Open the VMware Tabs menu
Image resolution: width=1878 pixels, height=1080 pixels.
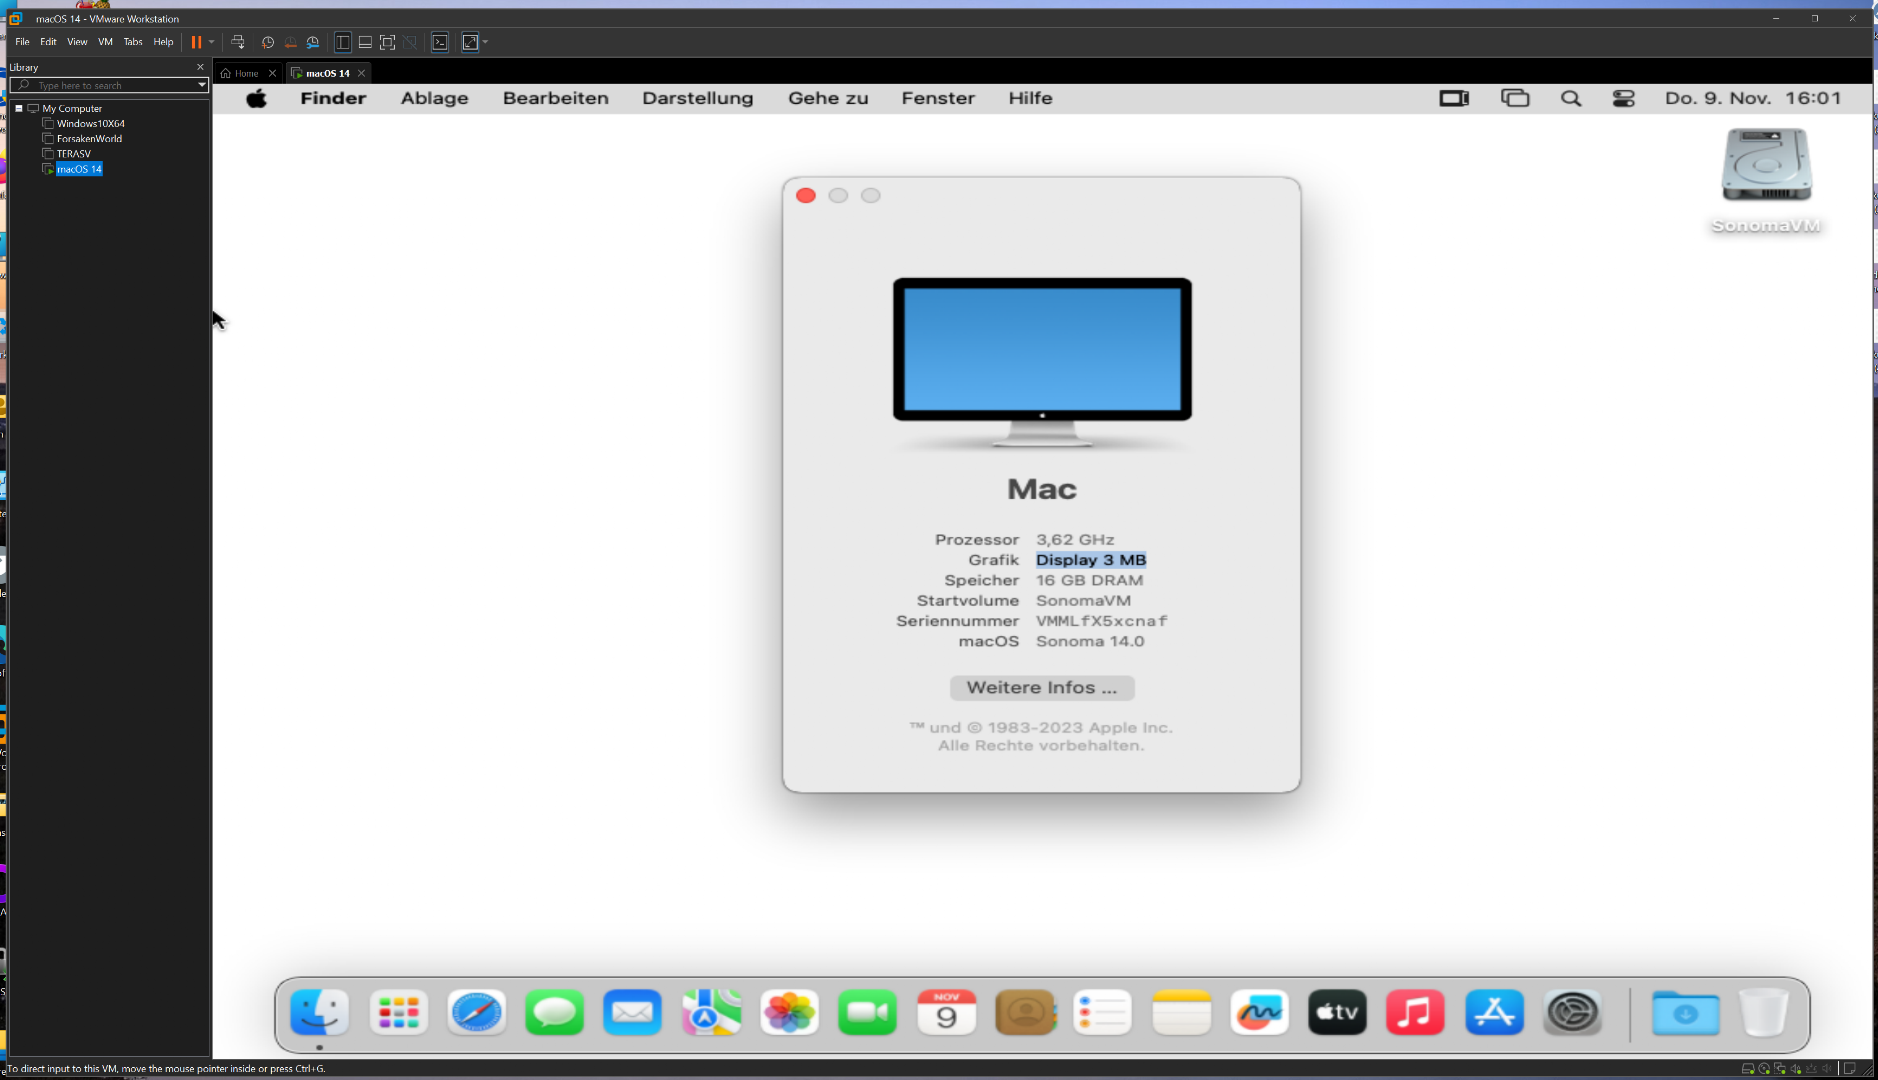[x=133, y=42]
